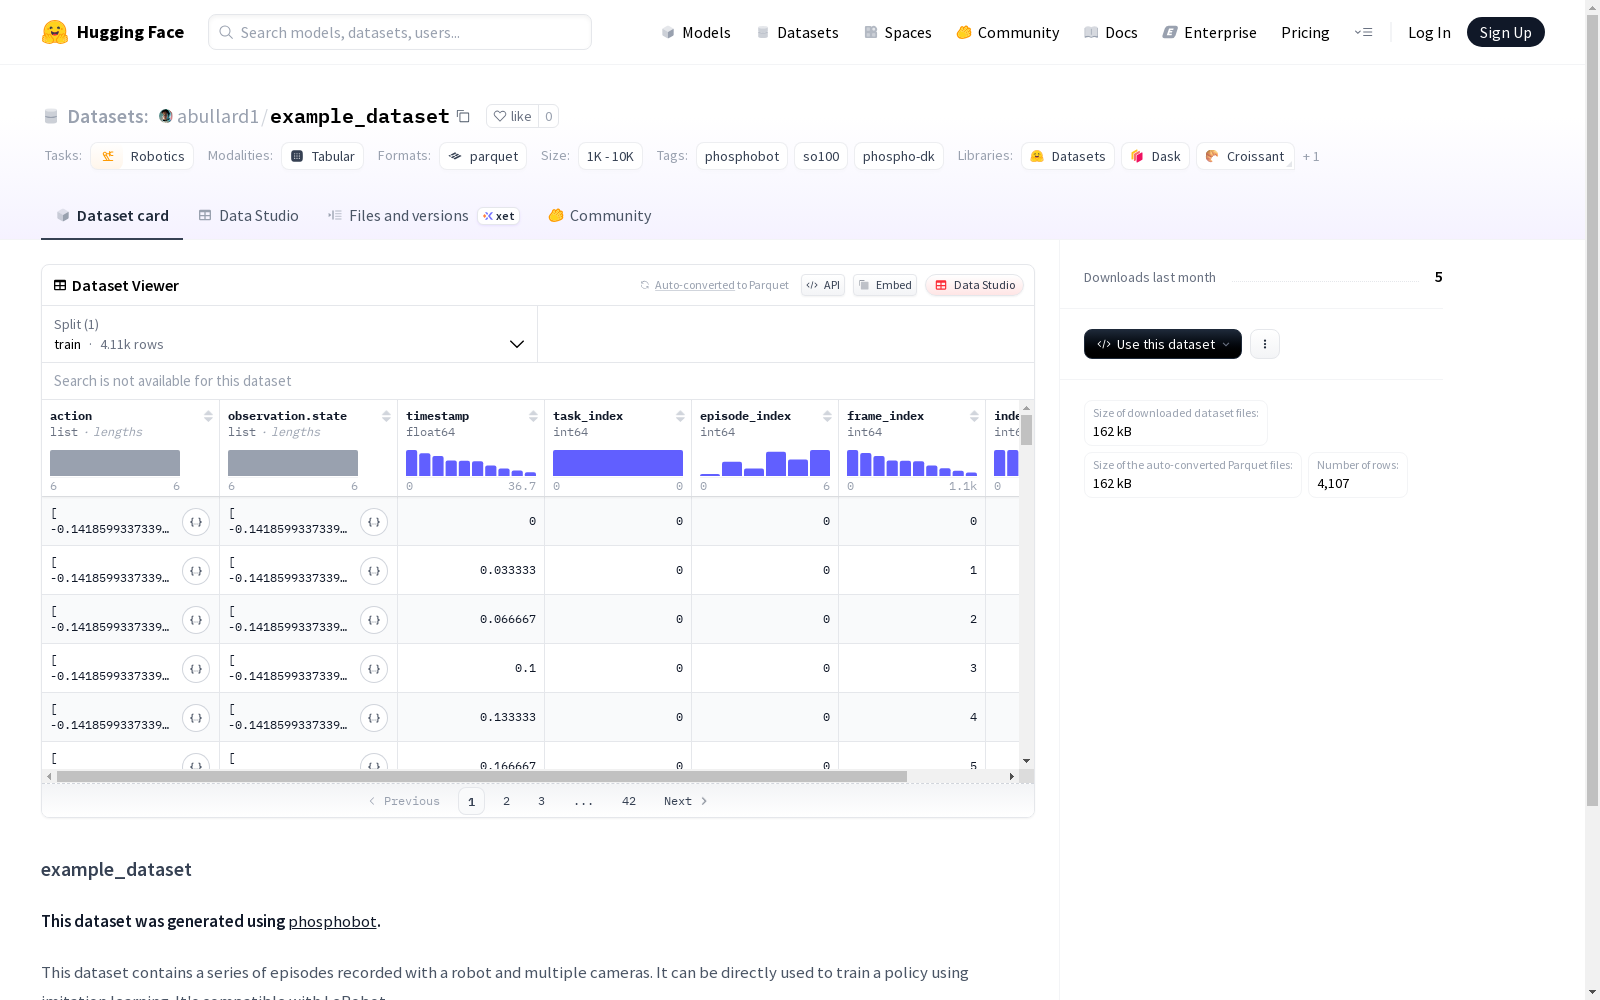Image resolution: width=1600 pixels, height=1000 pixels.
Task: Click the Datasets breadcrumb icon
Action: [x=51, y=116]
